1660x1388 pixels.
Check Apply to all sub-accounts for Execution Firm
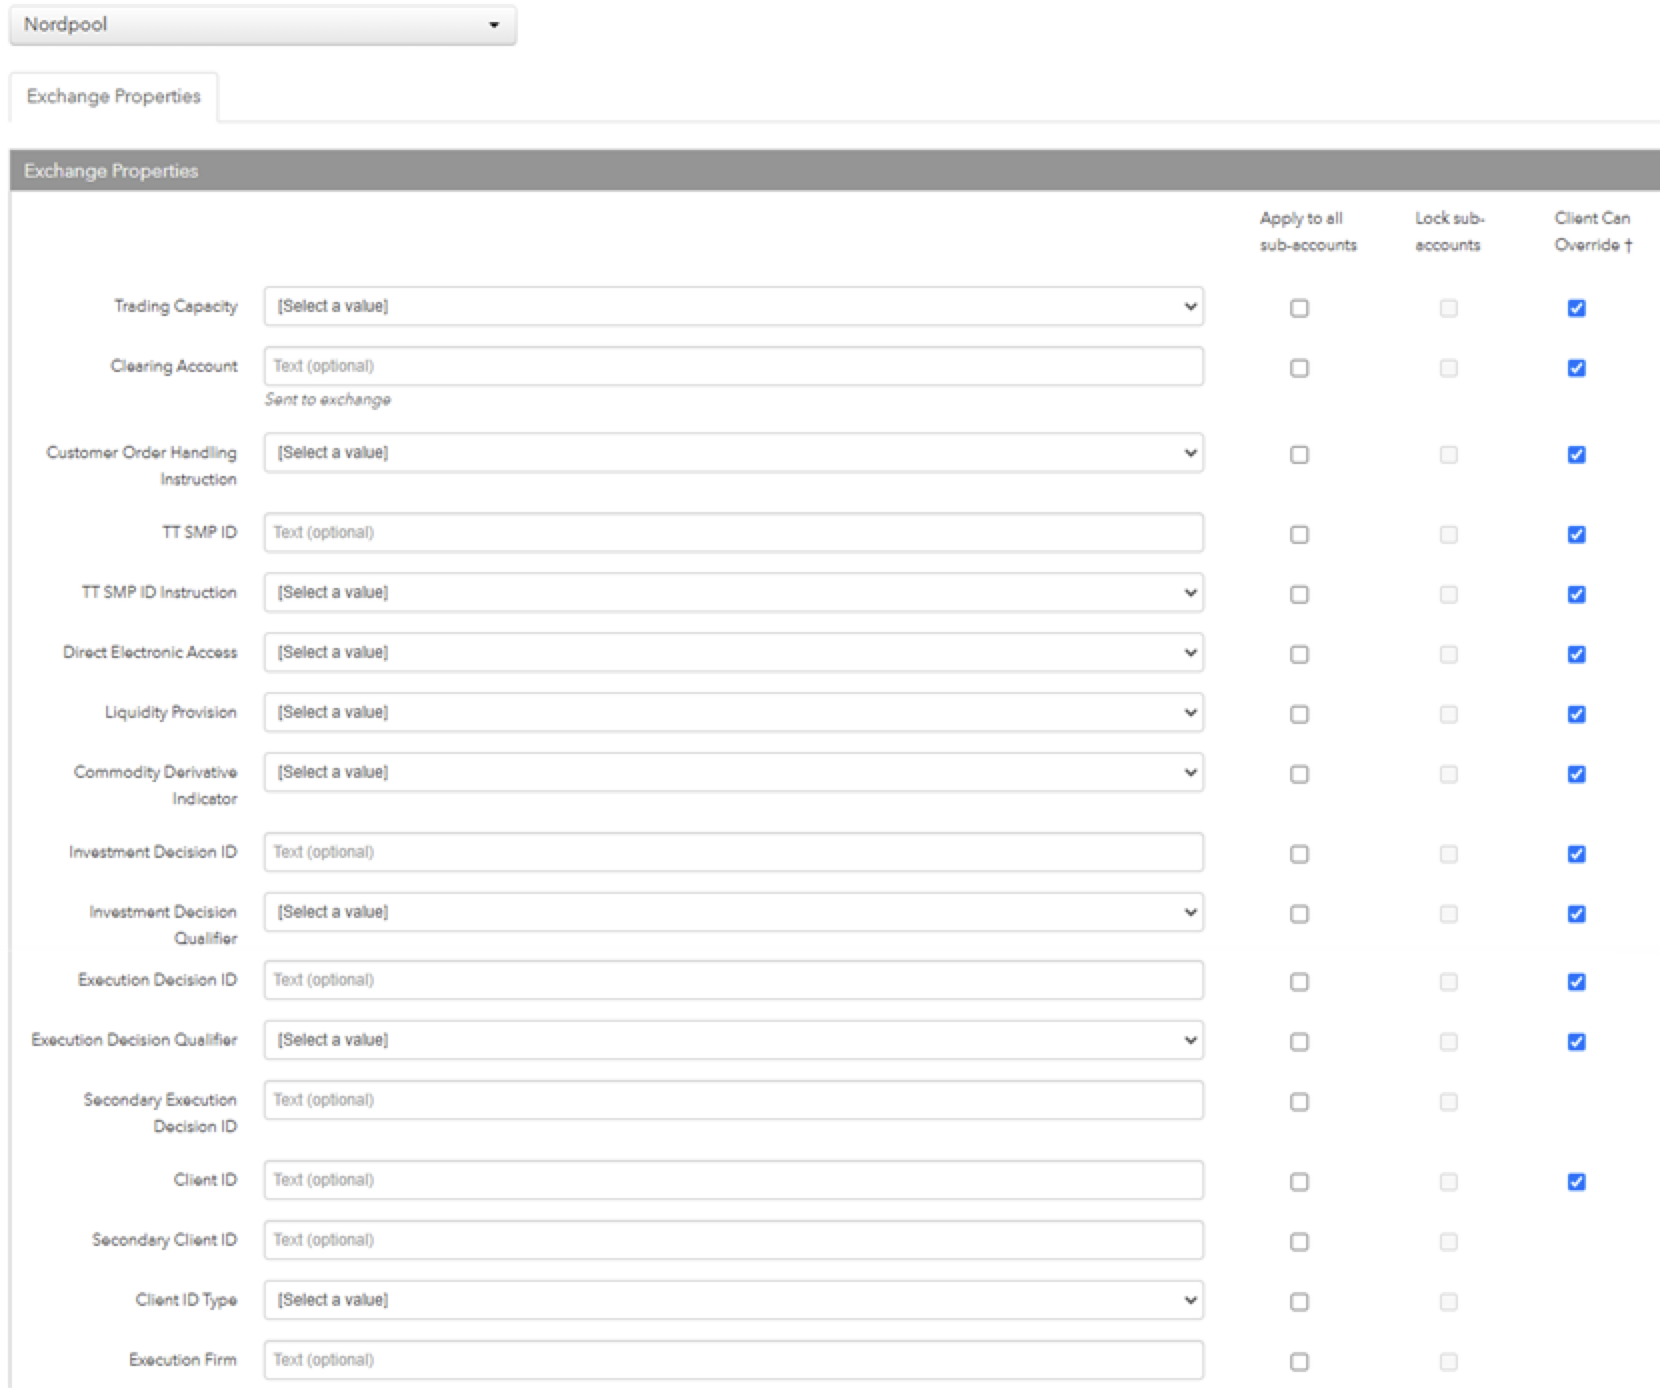(x=1299, y=1362)
